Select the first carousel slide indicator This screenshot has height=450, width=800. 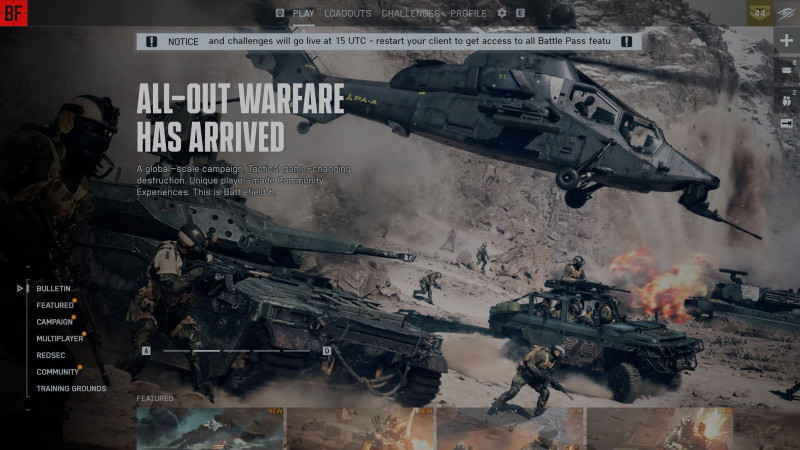pyautogui.click(x=177, y=351)
